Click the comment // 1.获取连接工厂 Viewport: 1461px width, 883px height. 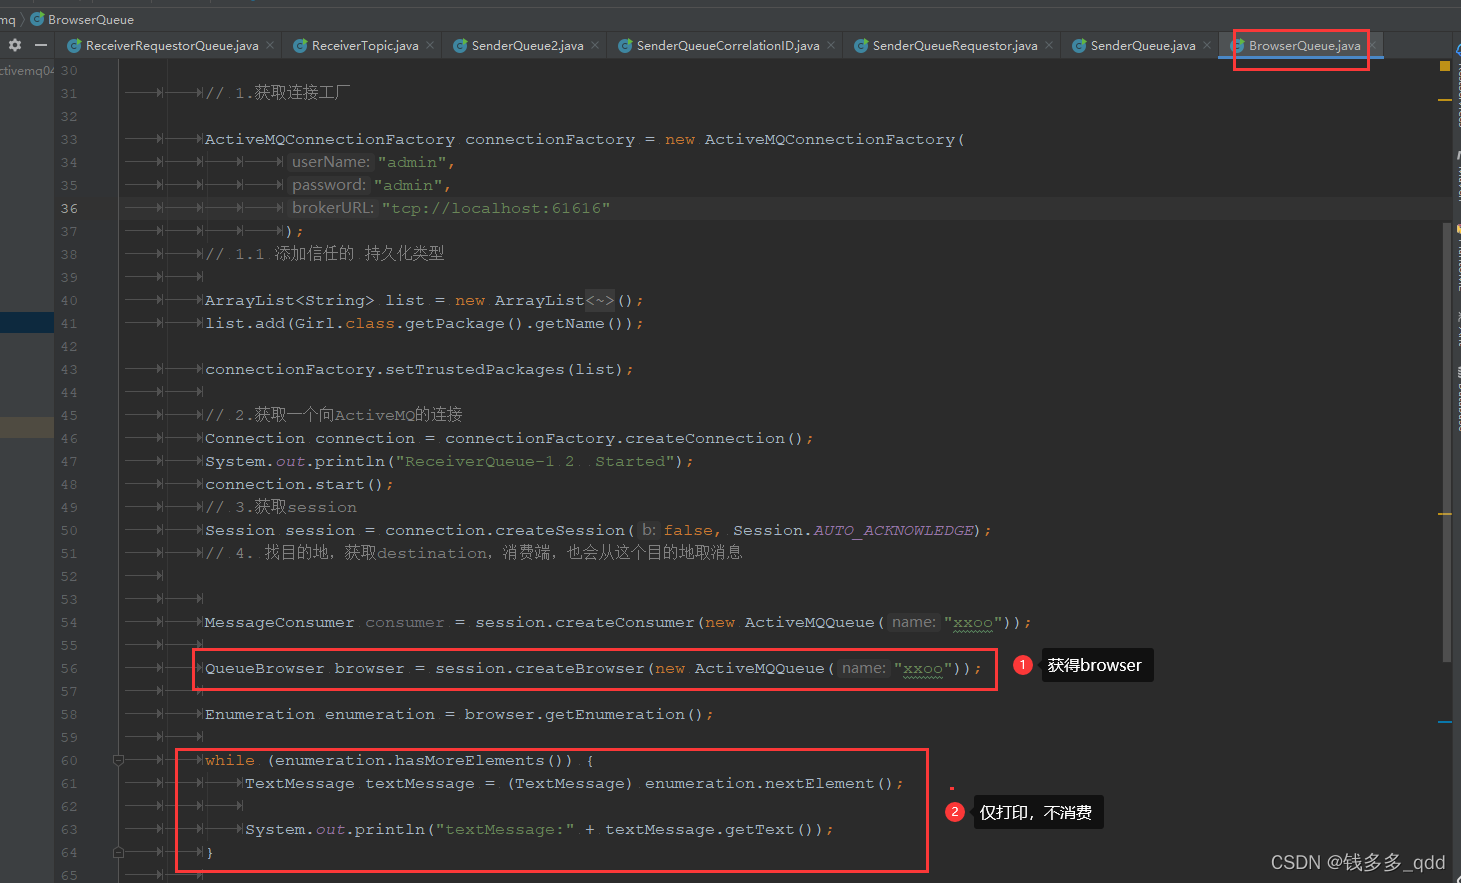click(x=278, y=93)
